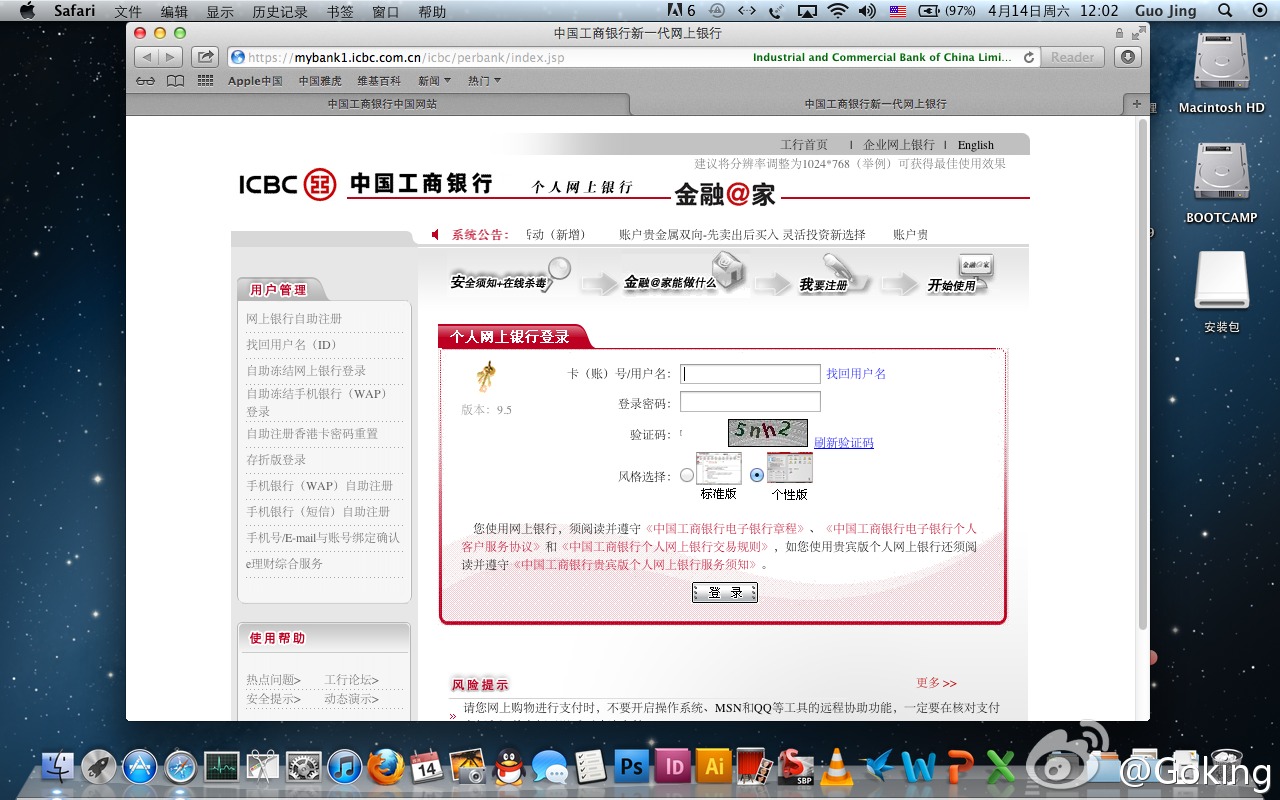The width and height of the screenshot is (1280, 800).
Task: Open the 书签 menu
Action: [x=340, y=11]
